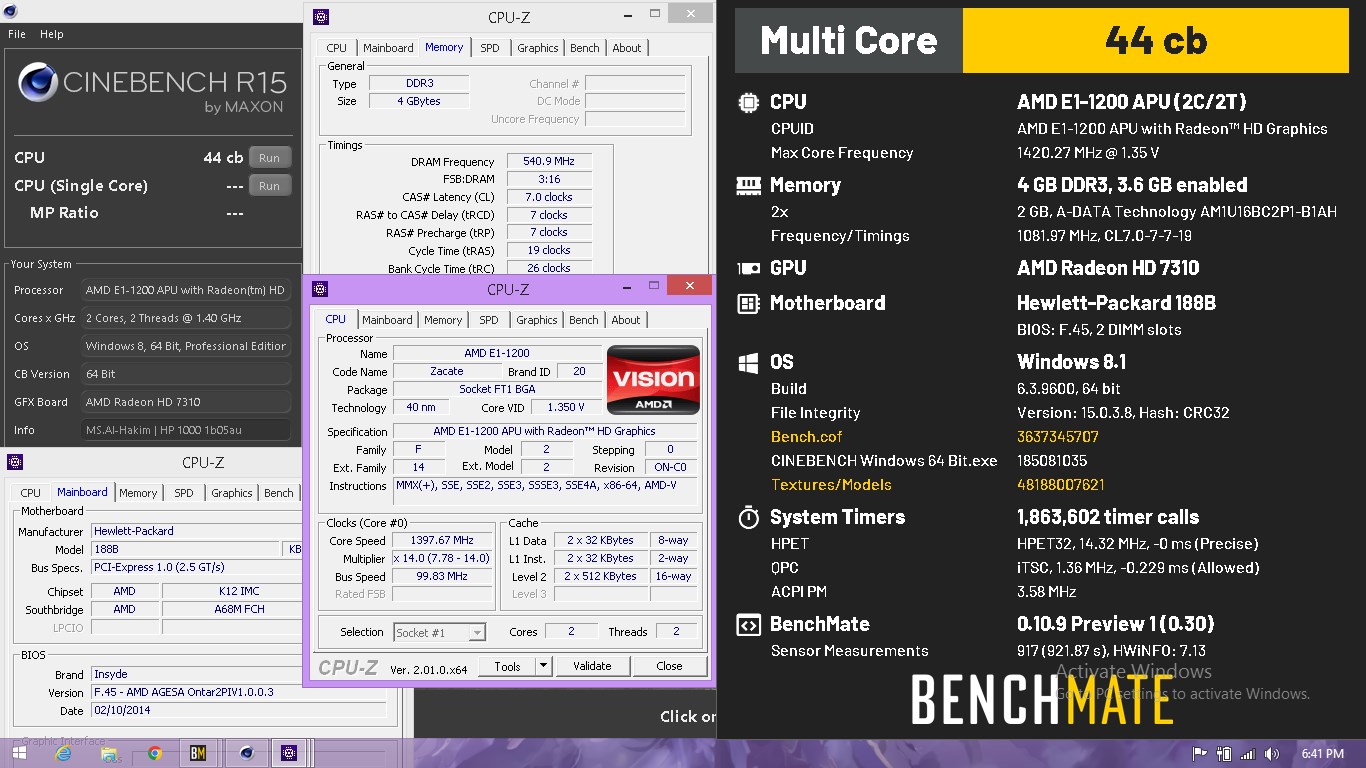Run the CPU (Single Core) test

coord(269,186)
